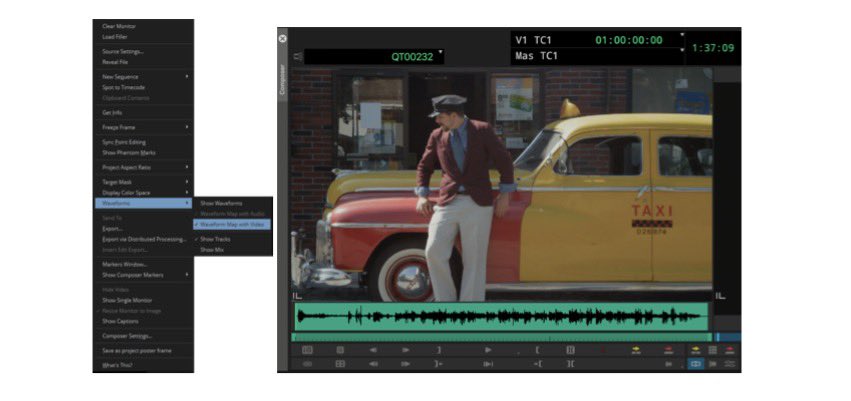This screenshot has height=401, width=851.
Task: Click the 1:37:09 duration readout
Action: [x=713, y=48]
